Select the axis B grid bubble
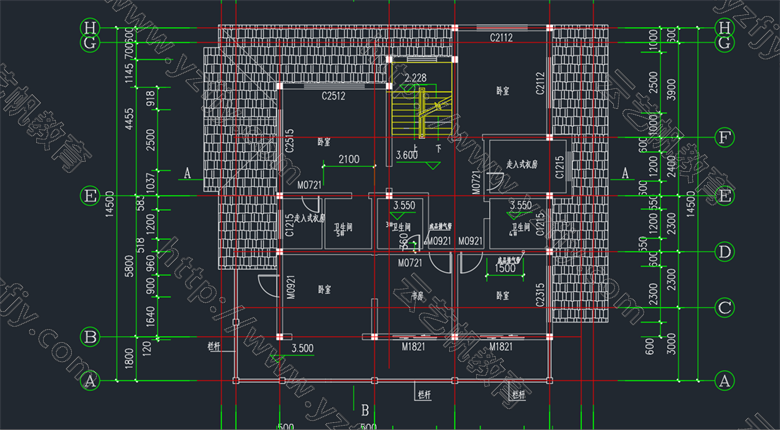 pyautogui.click(x=90, y=337)
